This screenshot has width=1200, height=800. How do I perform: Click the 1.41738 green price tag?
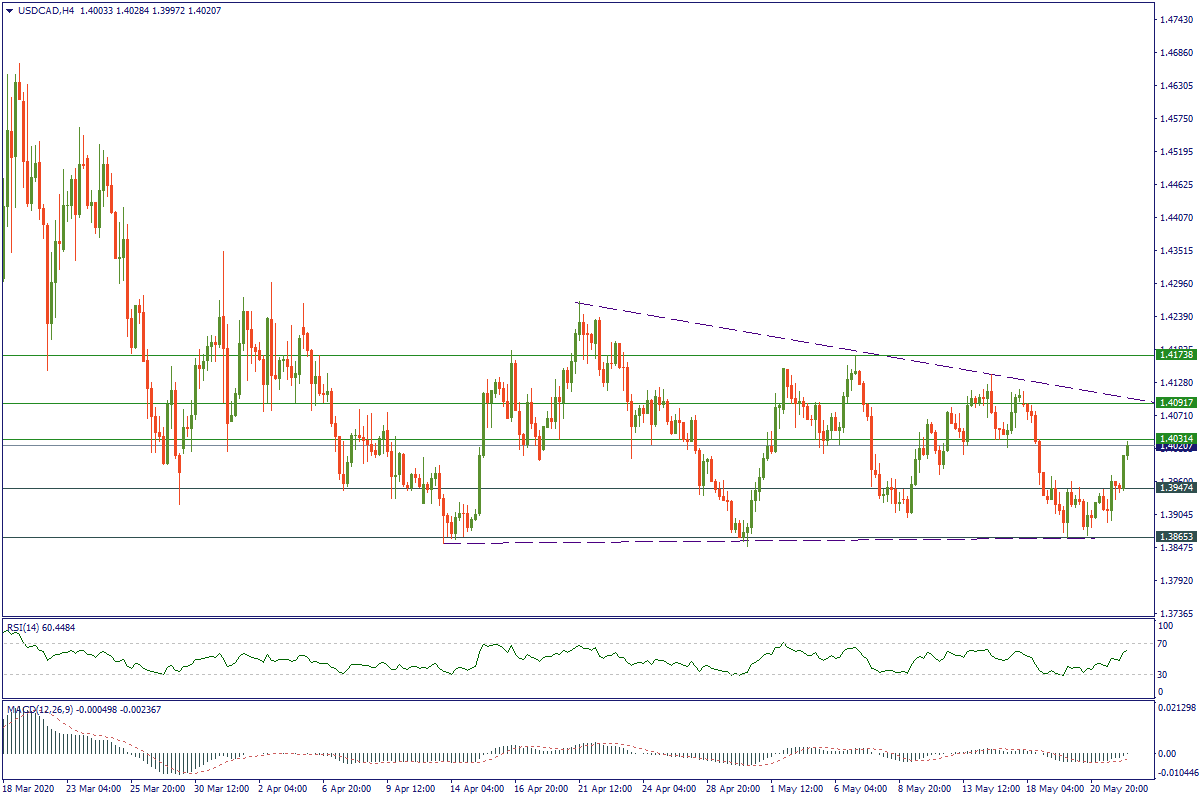[1172, 355]
